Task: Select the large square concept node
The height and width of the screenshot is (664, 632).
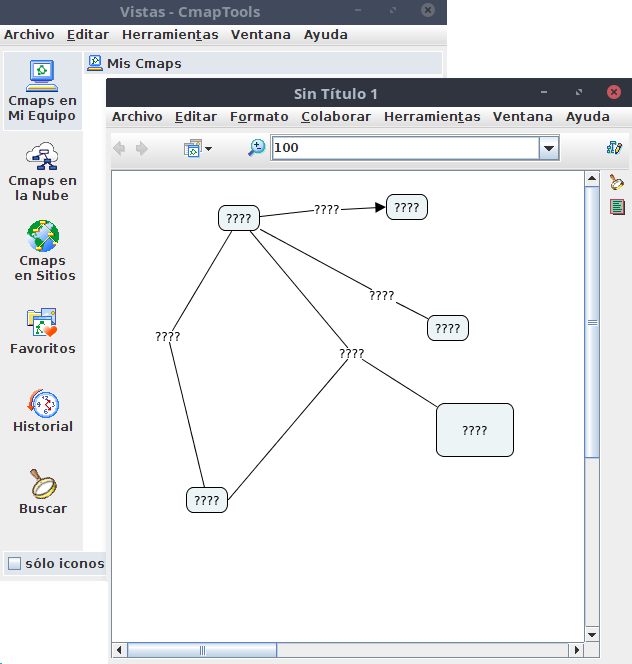Action: [x=474, y=430]
